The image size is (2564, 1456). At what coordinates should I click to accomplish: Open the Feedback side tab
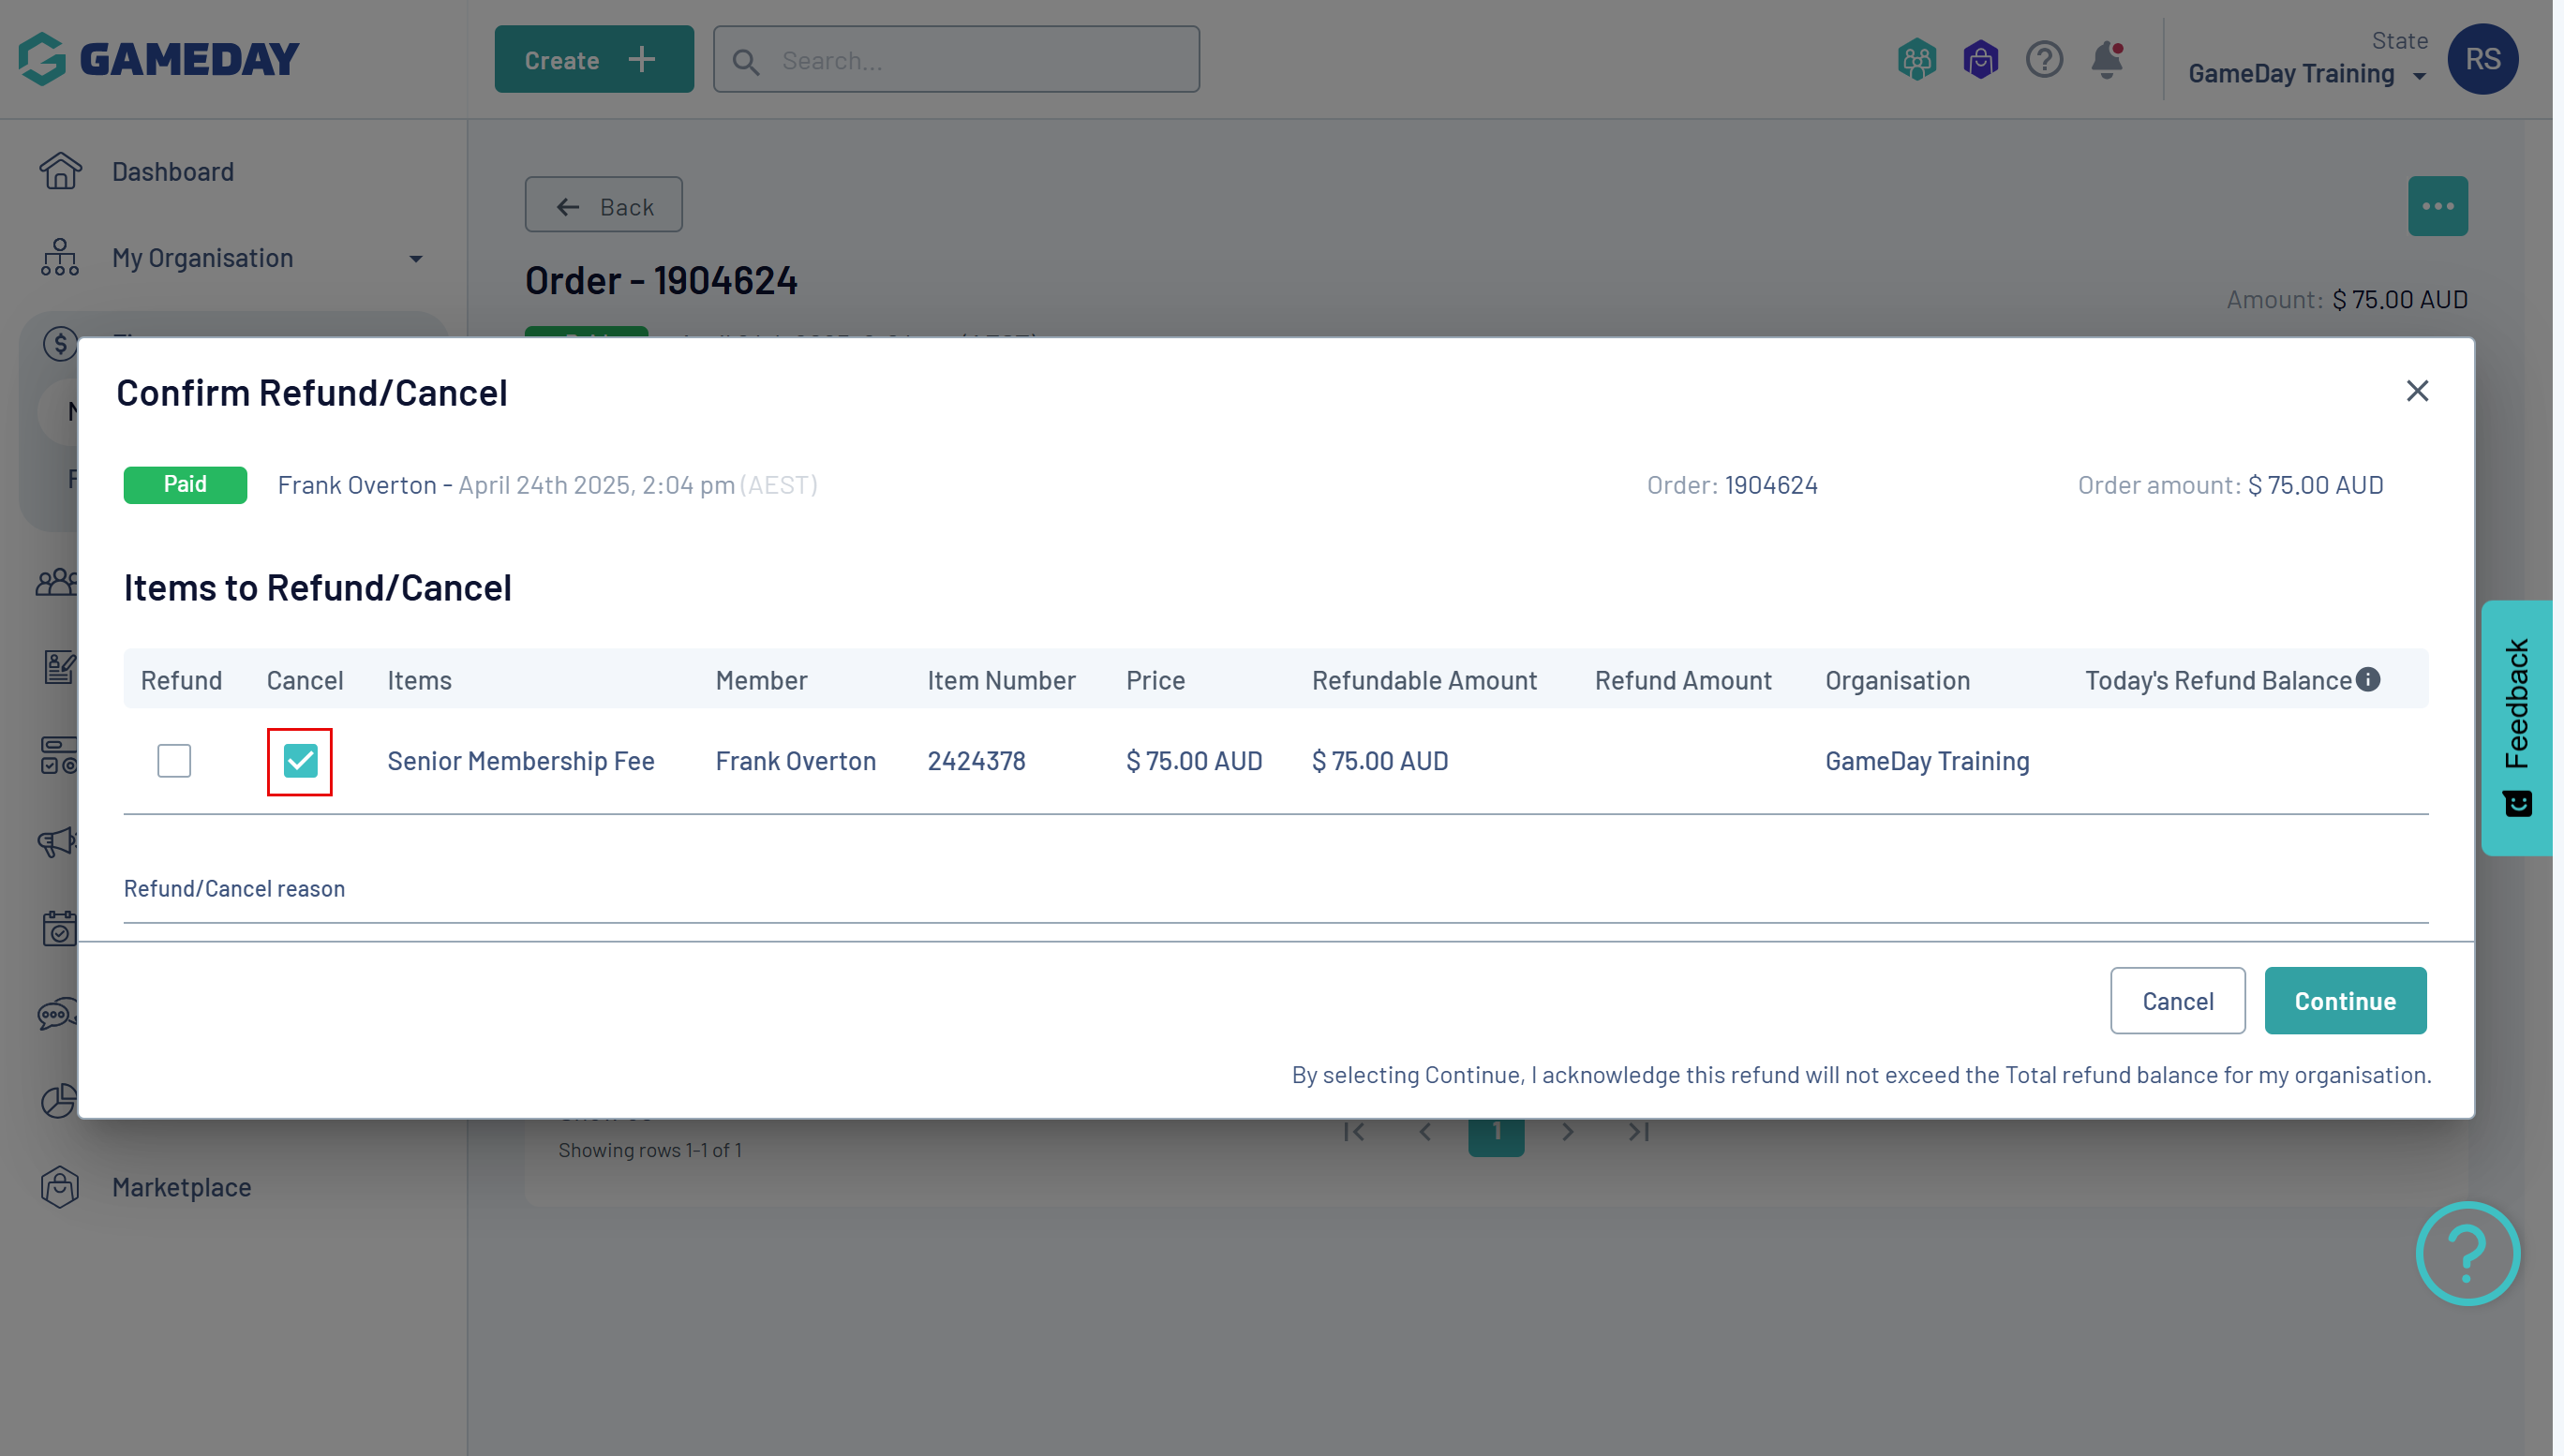2516,727
